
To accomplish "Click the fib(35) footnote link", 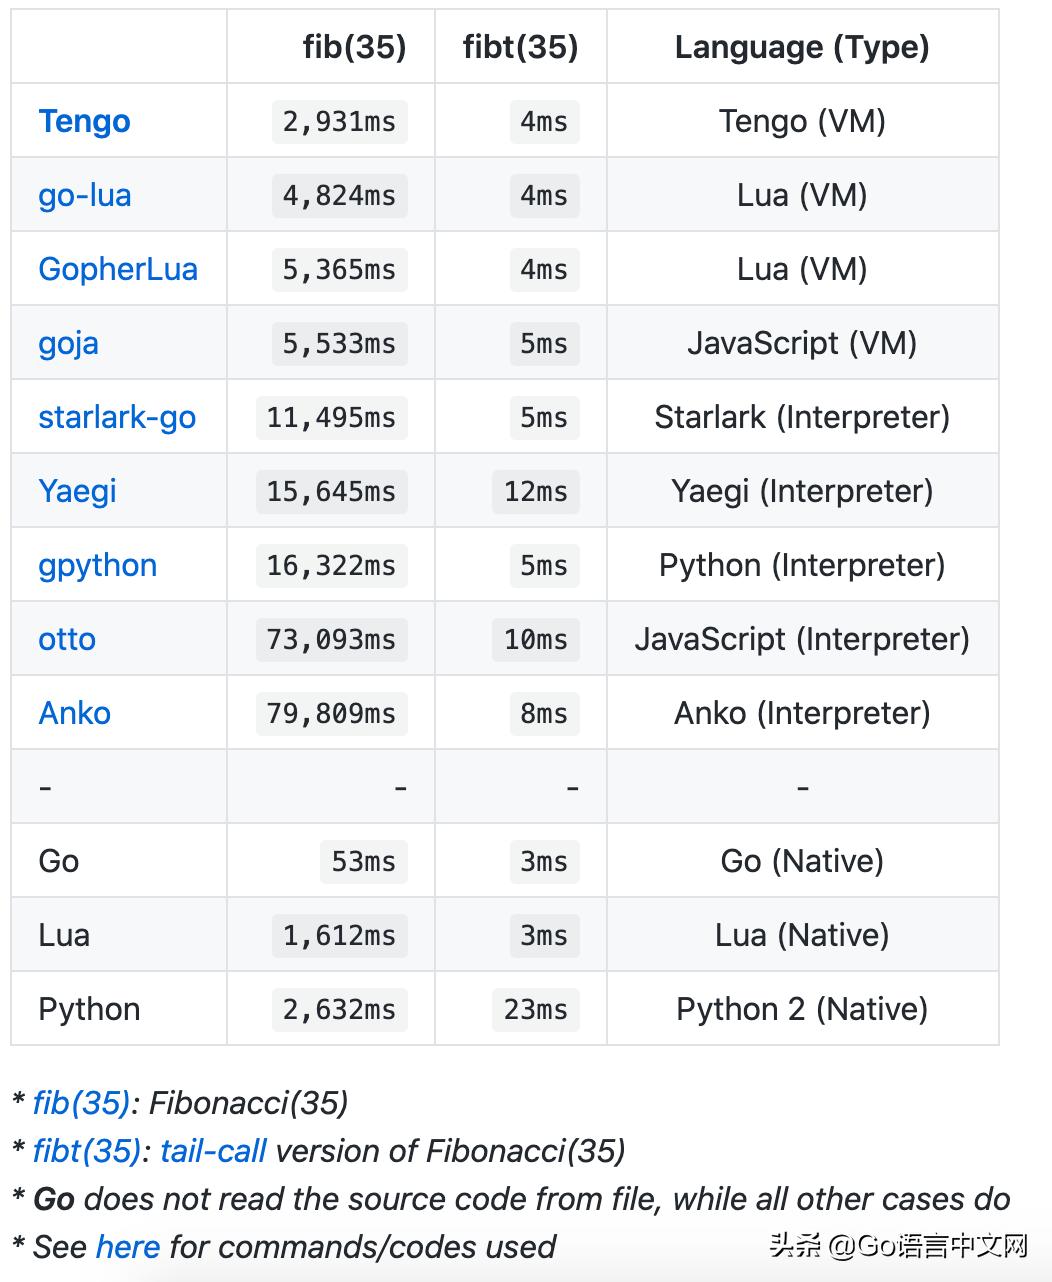I will pyautogui.click(x=82, y=1103).
